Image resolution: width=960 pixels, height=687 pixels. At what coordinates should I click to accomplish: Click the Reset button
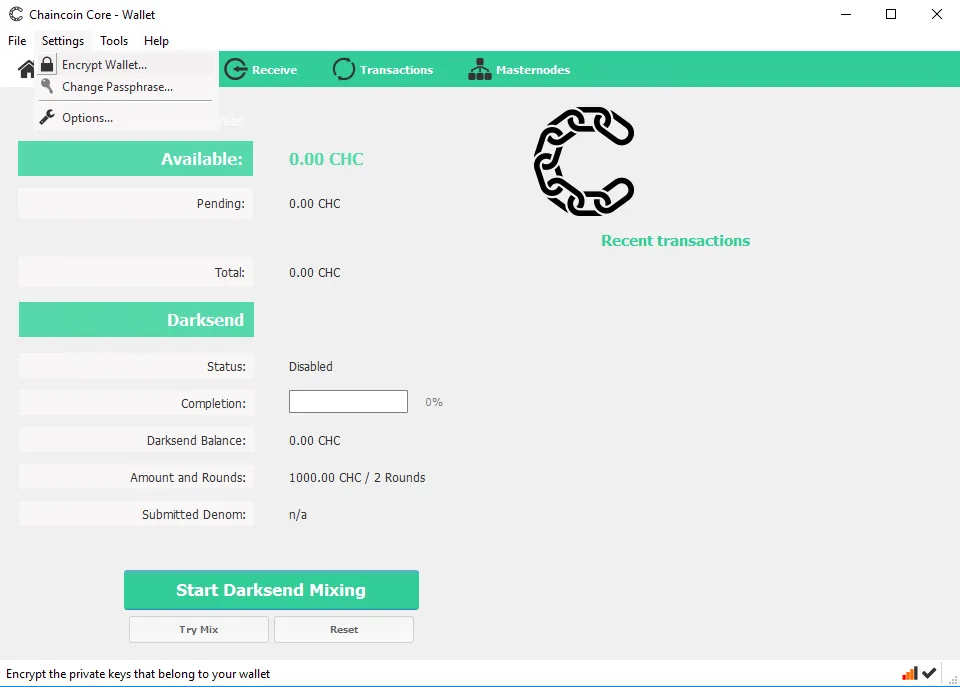[344, 629]
